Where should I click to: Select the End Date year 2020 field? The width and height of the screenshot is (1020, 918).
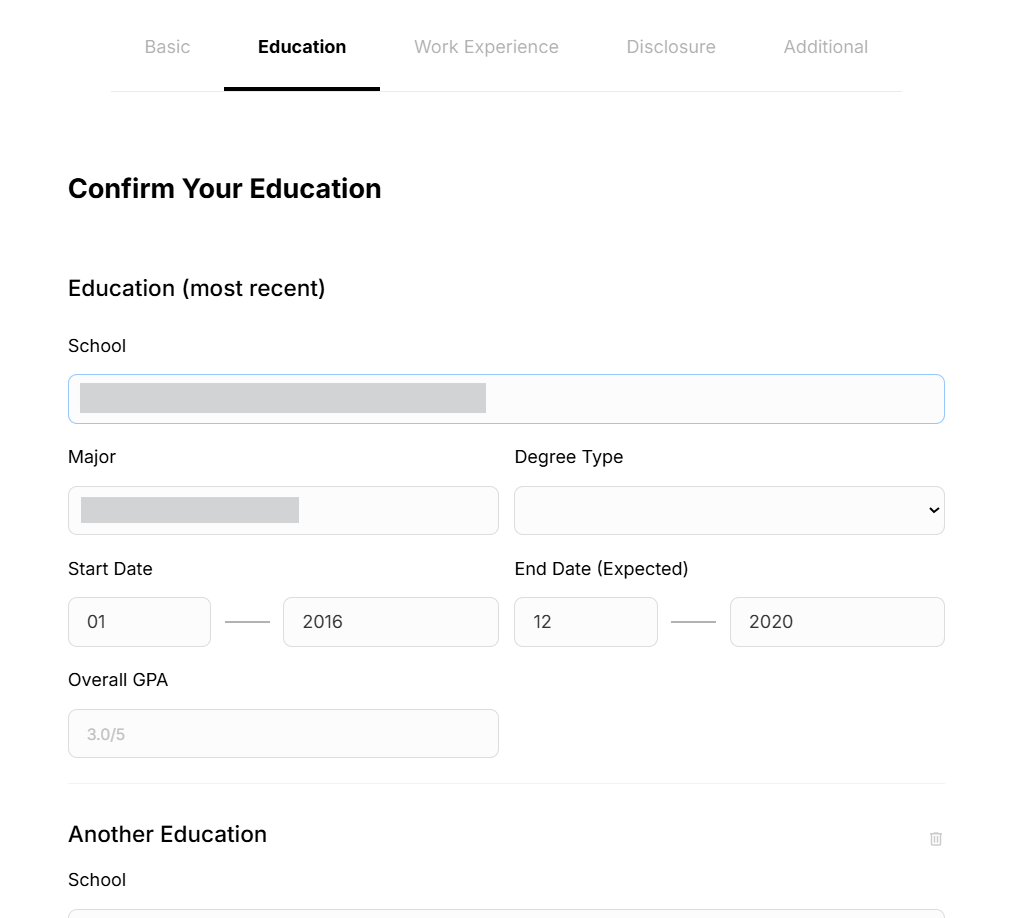[x=836, y=622]
